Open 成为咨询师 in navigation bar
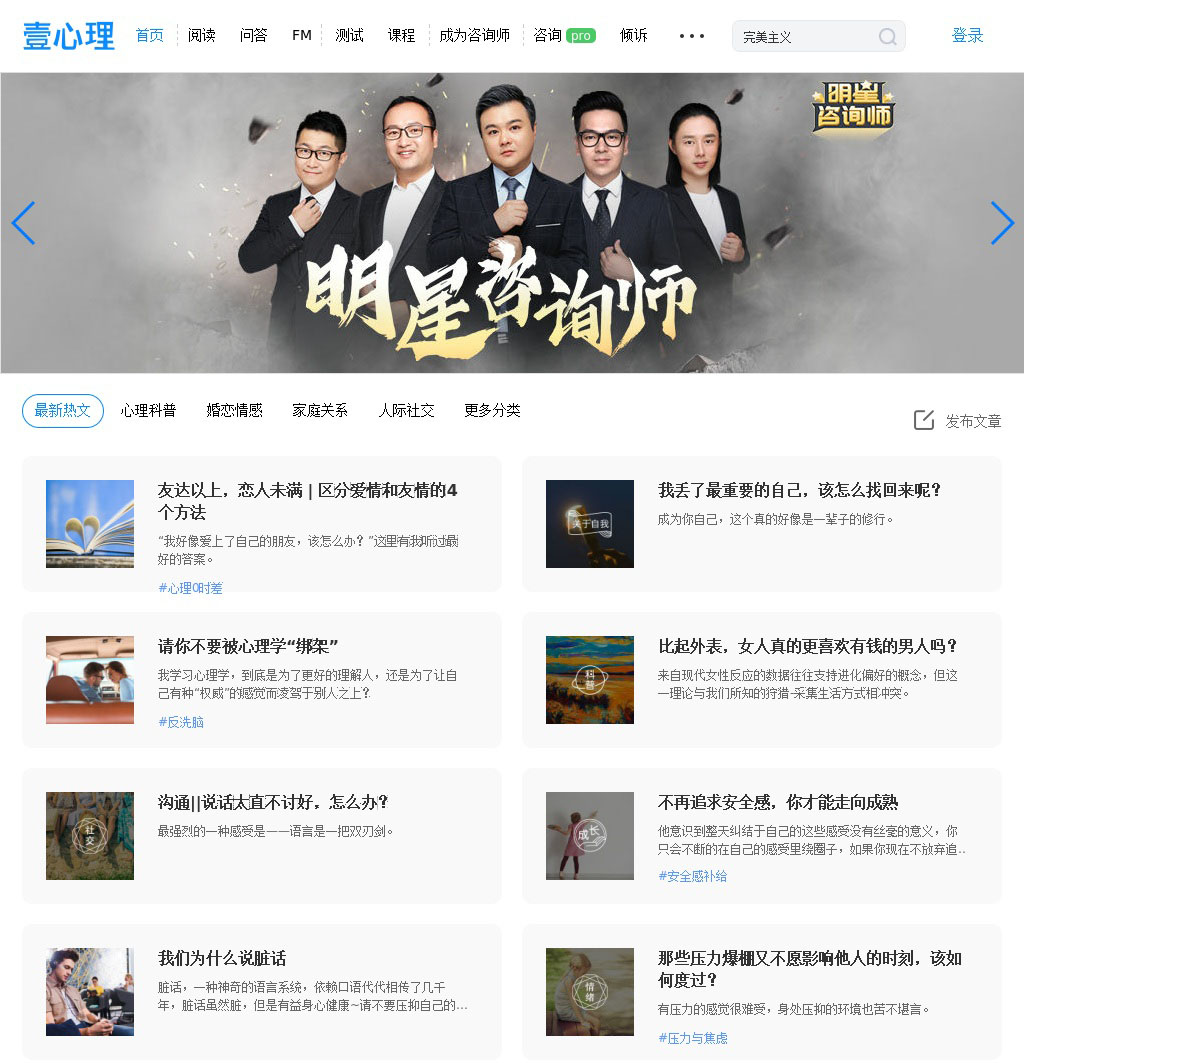Screen dimensions: 1200x1063 tap(475, 35)
